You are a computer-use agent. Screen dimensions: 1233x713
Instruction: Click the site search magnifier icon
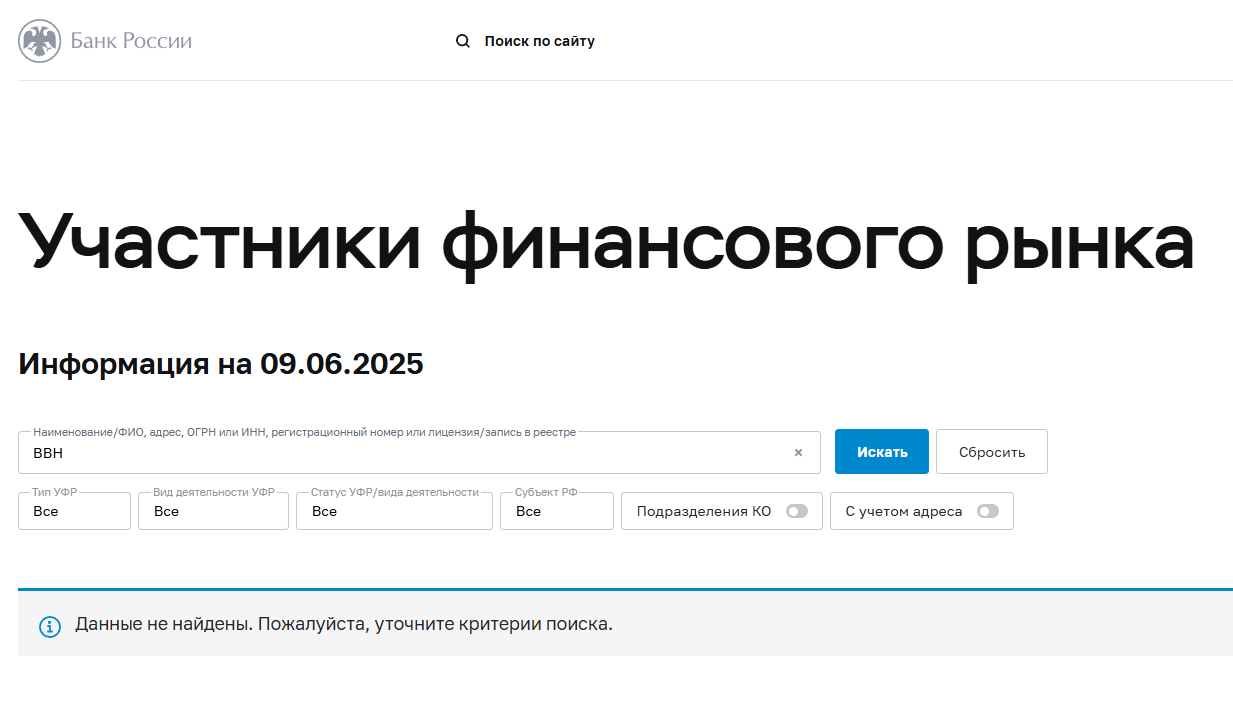463,41
